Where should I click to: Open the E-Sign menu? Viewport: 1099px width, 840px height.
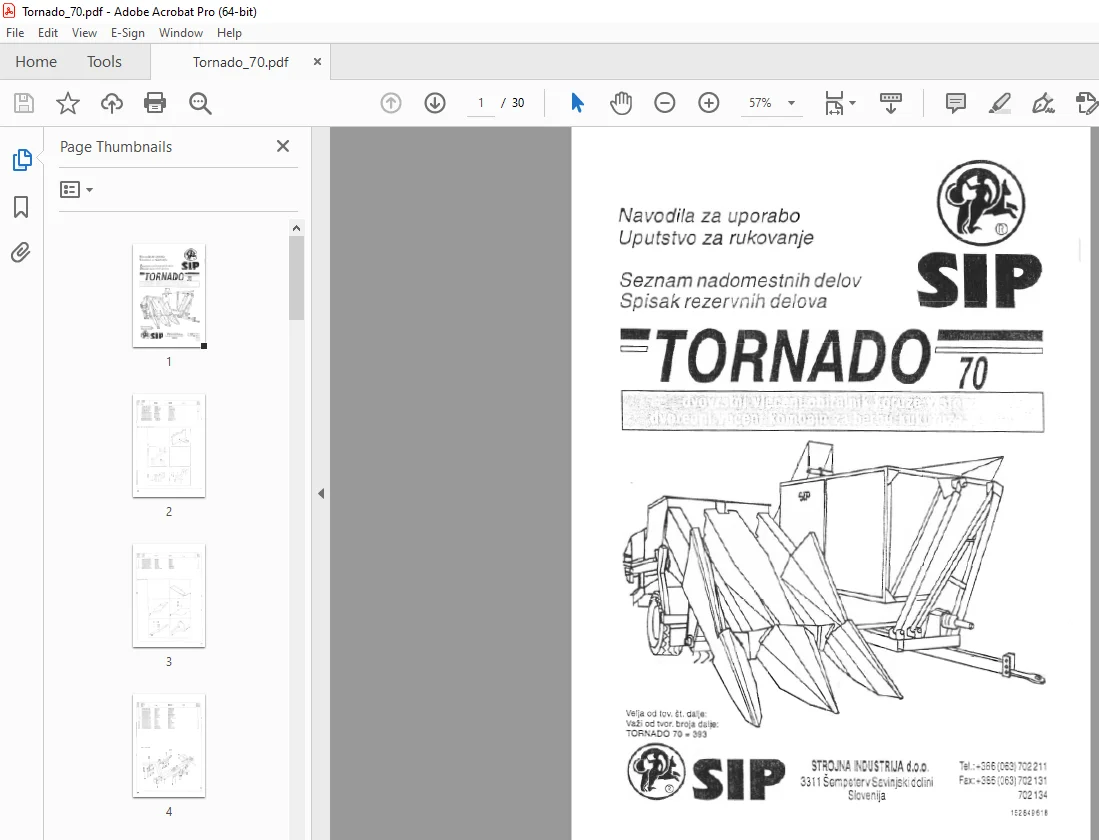click(x=128, y=32)
